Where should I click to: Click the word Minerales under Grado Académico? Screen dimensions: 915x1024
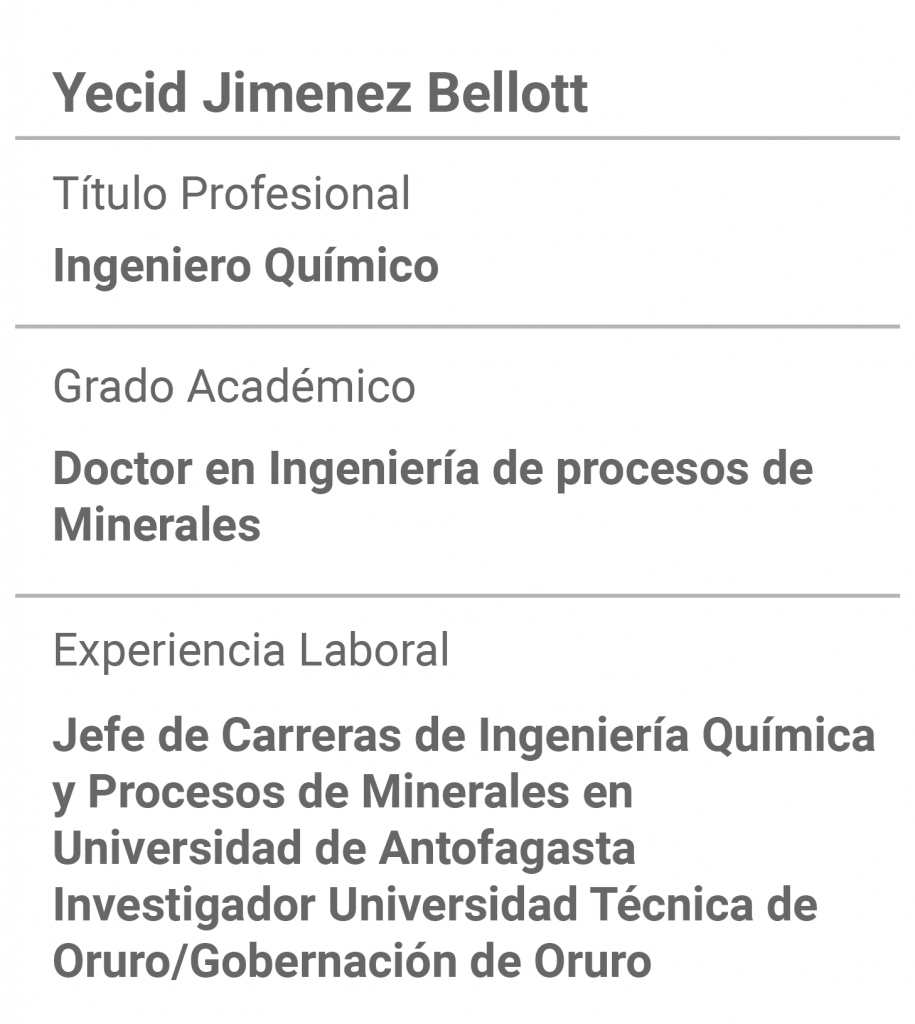point(157,525)
